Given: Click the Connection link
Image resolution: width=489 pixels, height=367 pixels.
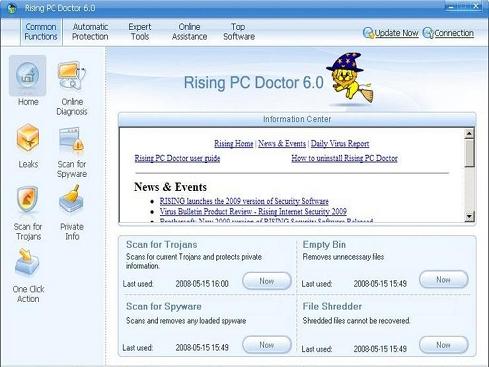Looking at the screenshot, I should pyautogui.click(x=454, y=33).
